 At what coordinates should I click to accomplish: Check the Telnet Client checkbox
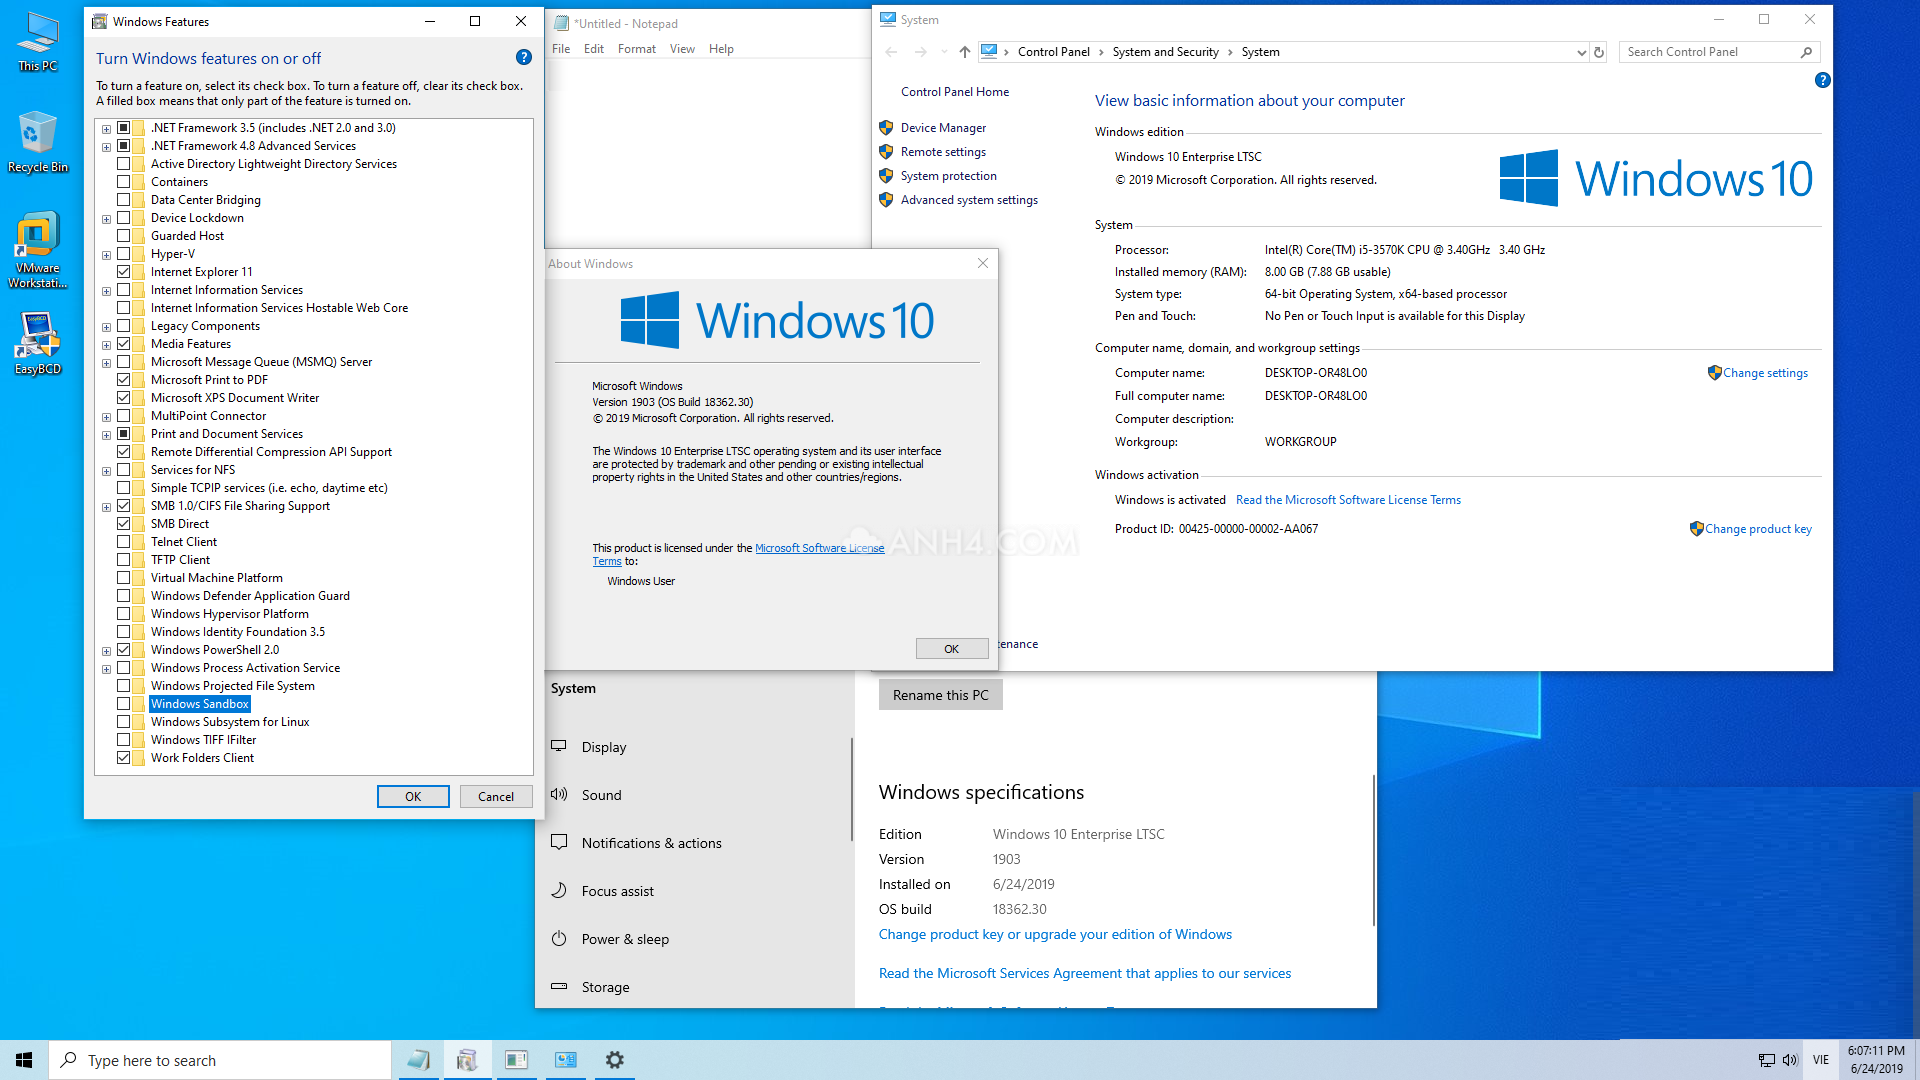tap(124, 542)
